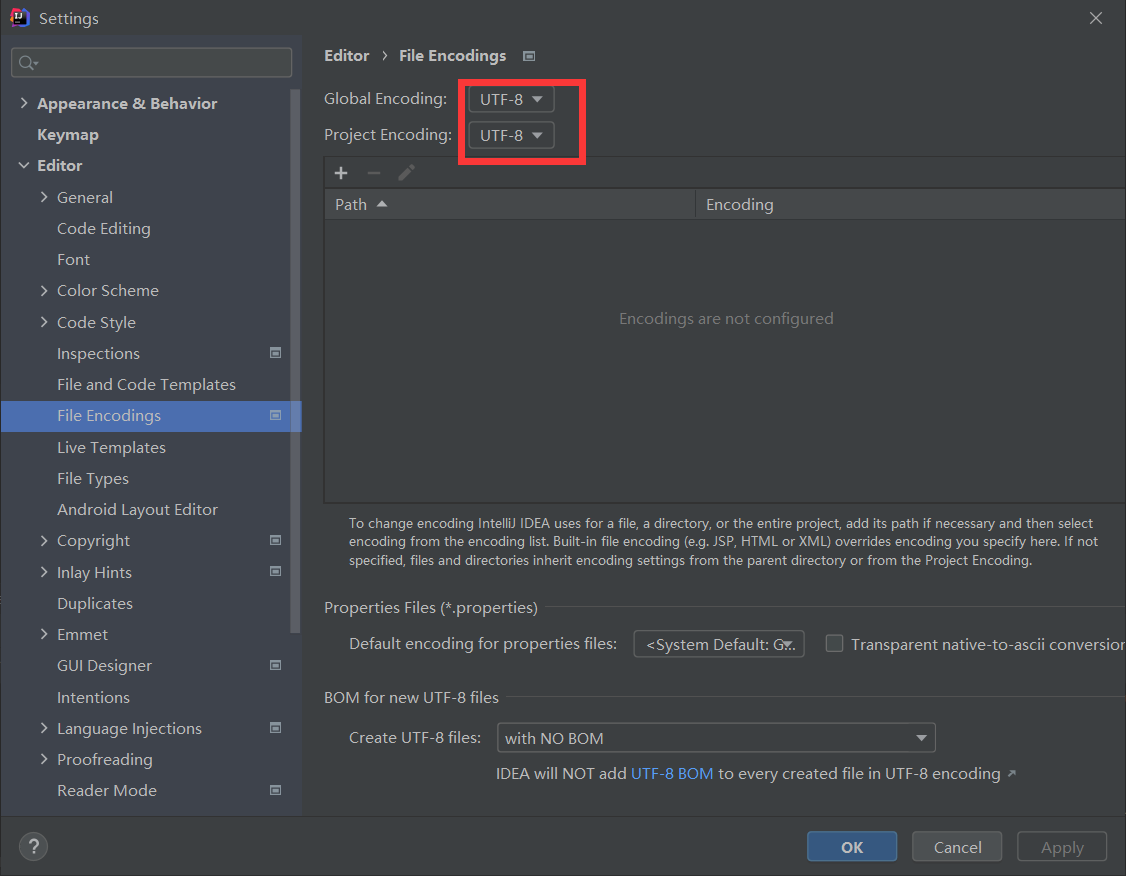Viewport: 1126px width, 876px height.
Task: Click the edit pencil icon
Action: pyautogui.click(x=406, y=173)
